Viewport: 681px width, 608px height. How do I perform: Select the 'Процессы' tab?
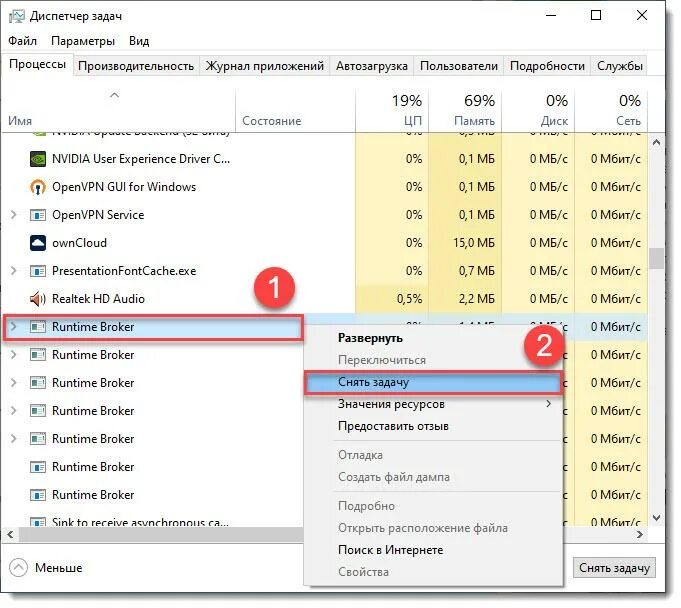(37, 64)
